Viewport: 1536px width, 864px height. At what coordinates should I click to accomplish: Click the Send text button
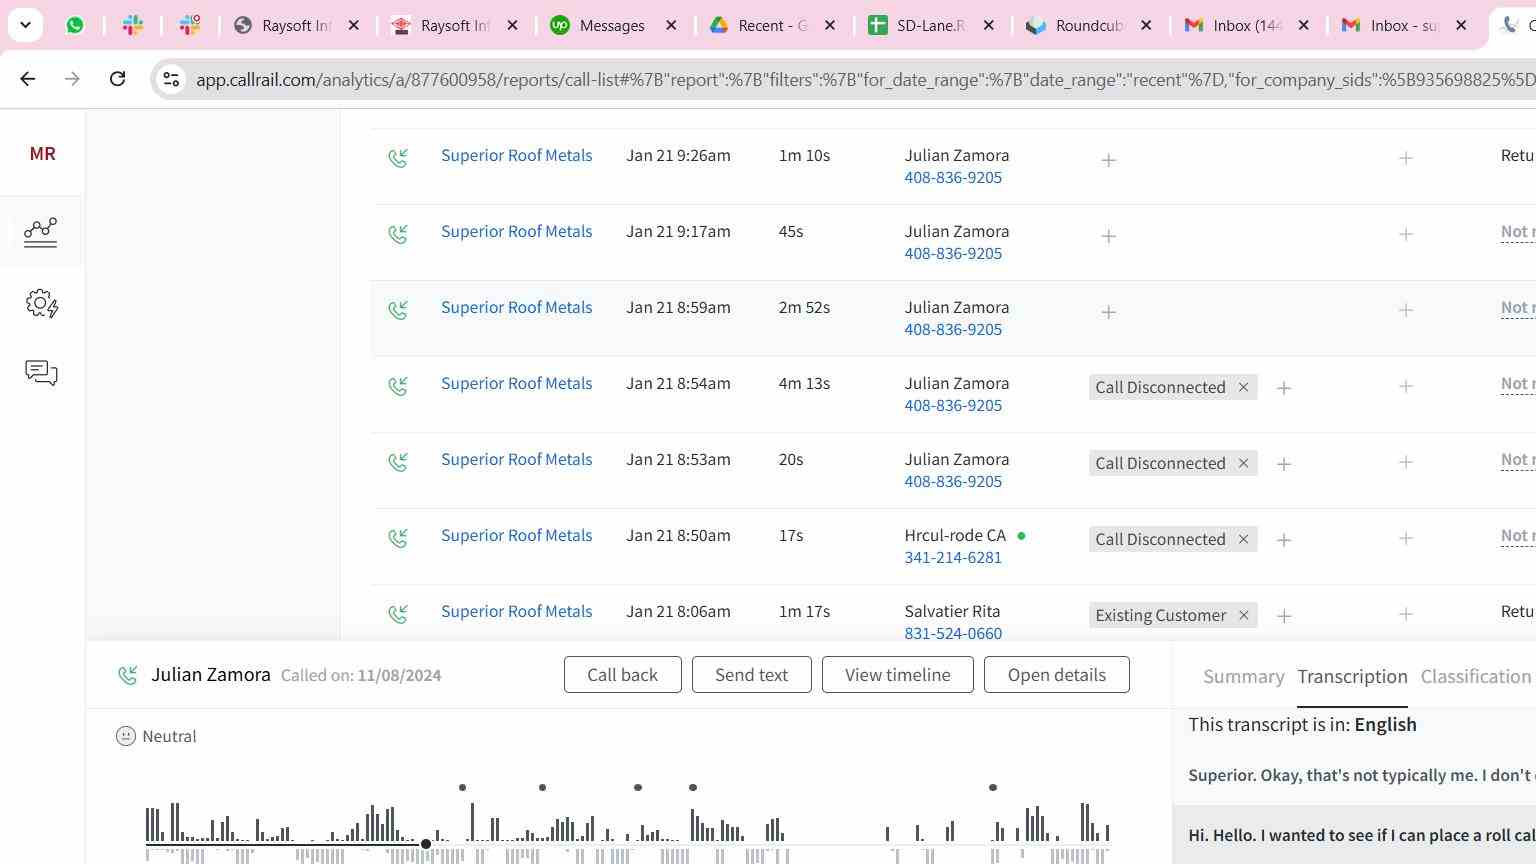pos(751,675)
